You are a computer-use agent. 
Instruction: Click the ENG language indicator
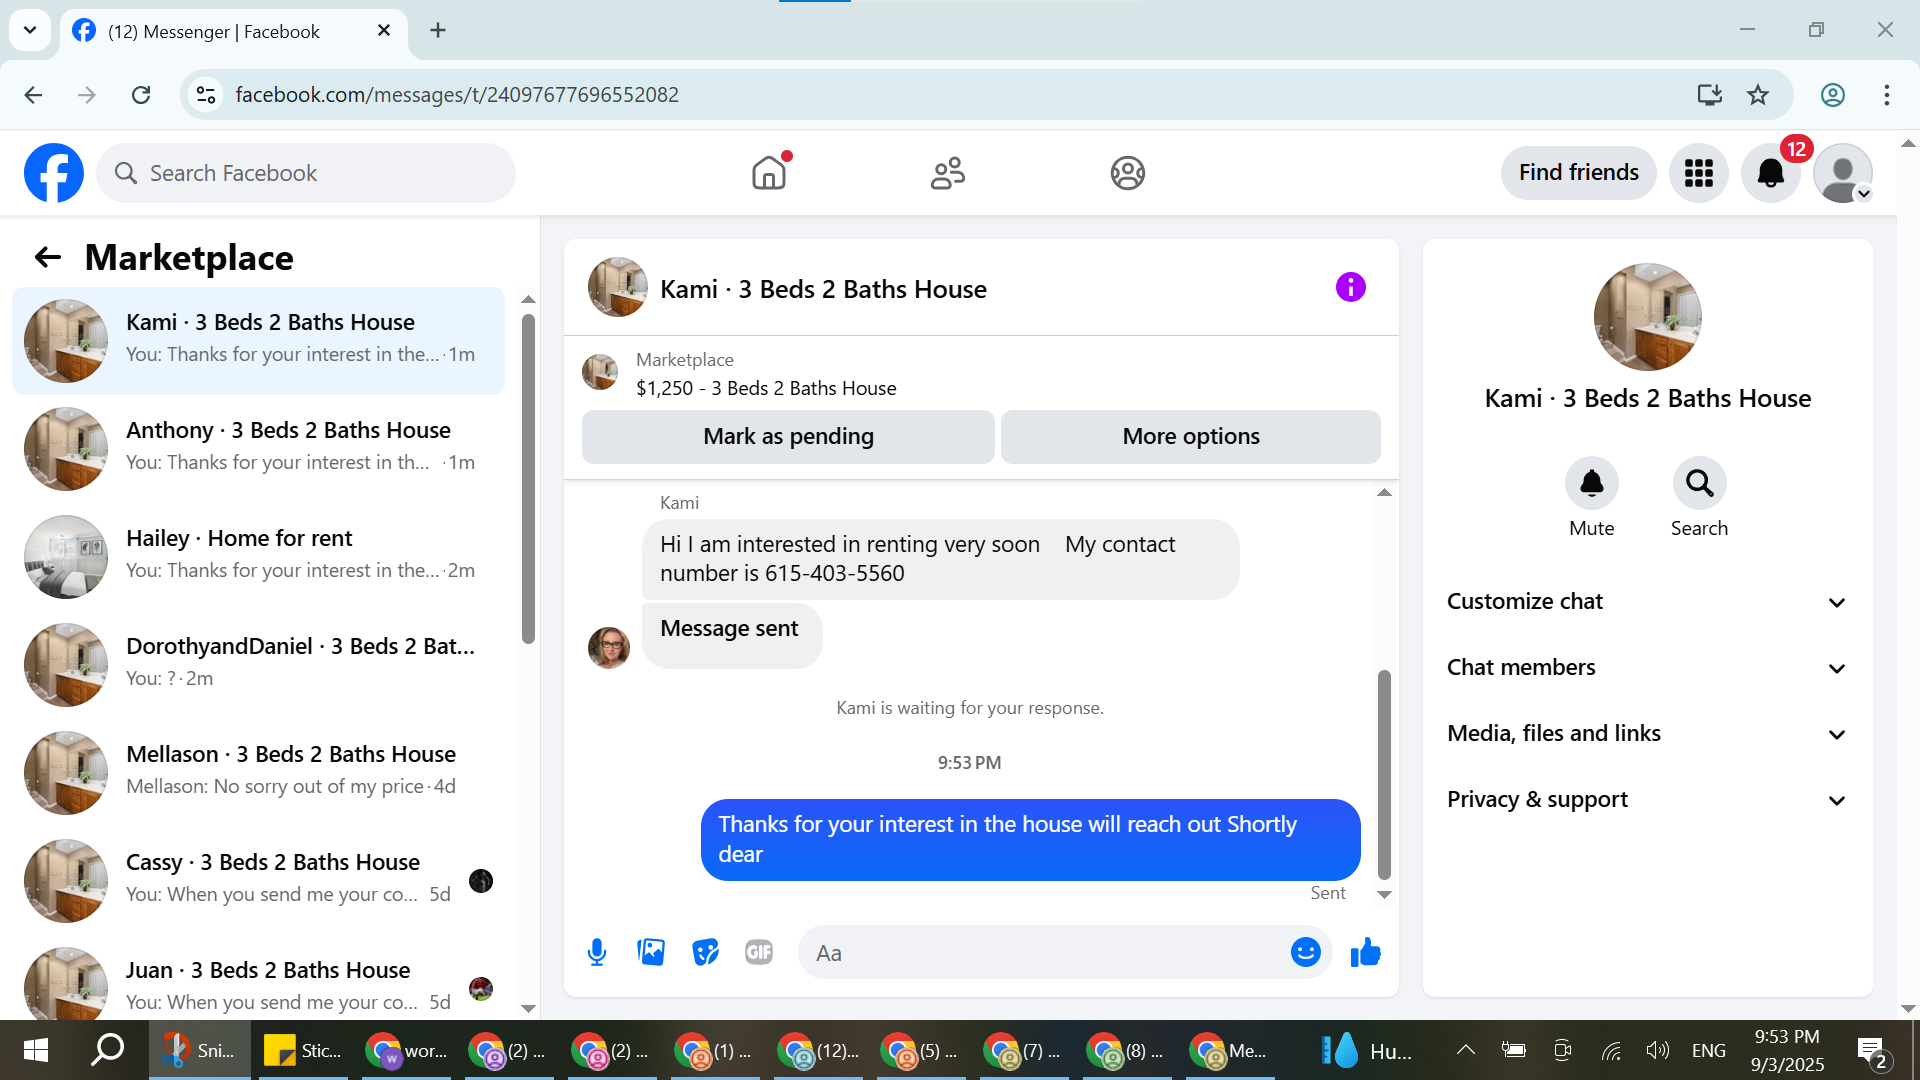[x=1708, y=1050]
